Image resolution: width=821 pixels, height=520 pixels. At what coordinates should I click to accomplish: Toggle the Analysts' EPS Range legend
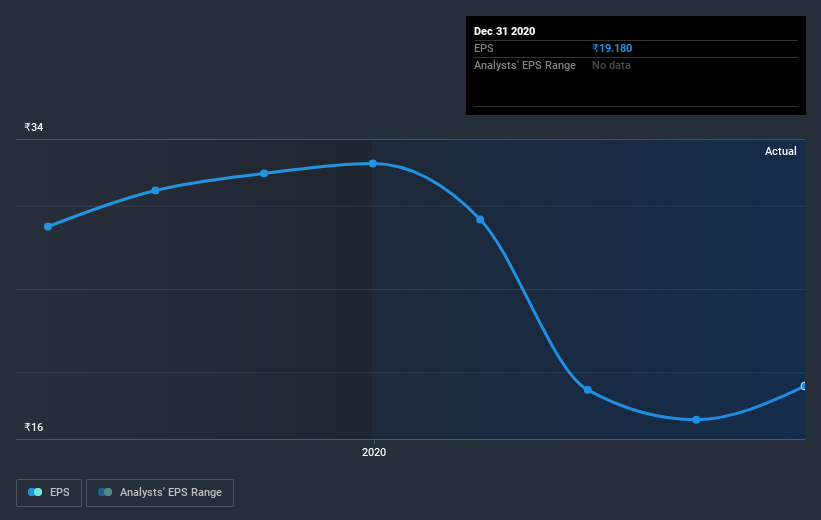tap(160, 492)
